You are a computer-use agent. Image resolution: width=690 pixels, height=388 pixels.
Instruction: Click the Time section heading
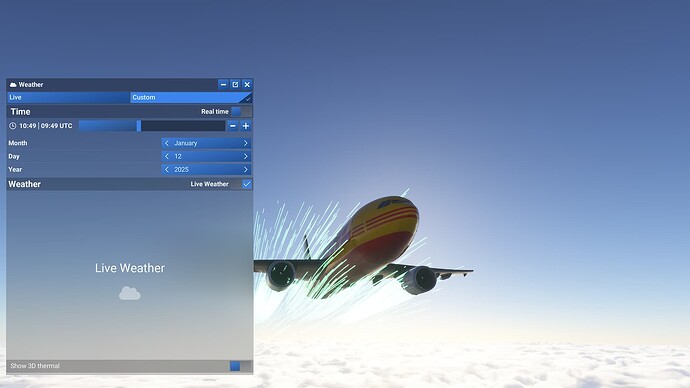tap(20, 112)
